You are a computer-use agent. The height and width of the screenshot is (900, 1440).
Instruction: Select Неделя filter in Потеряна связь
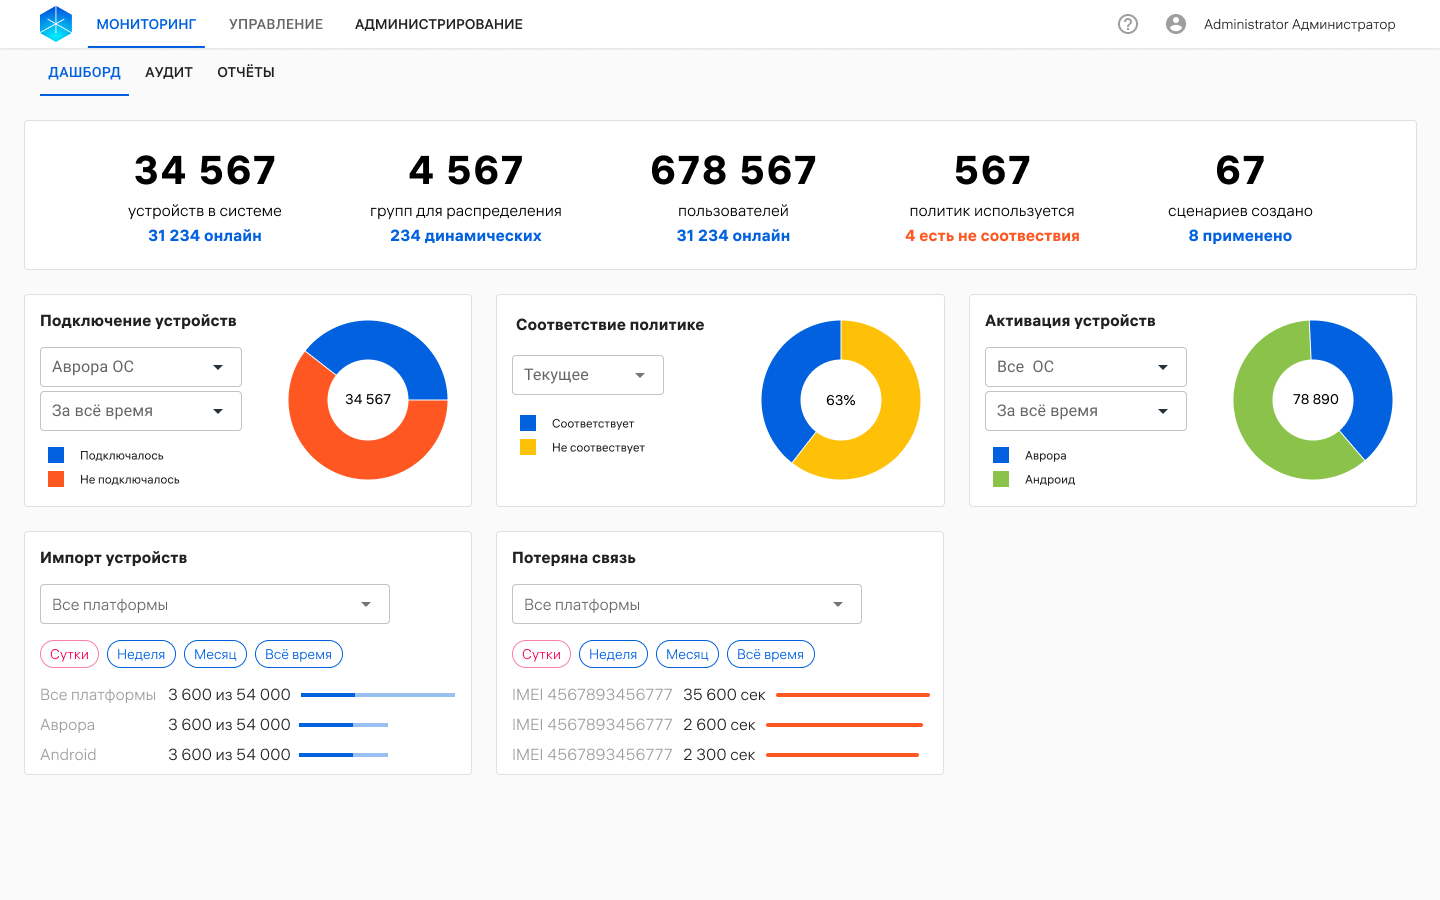point(613,654)
